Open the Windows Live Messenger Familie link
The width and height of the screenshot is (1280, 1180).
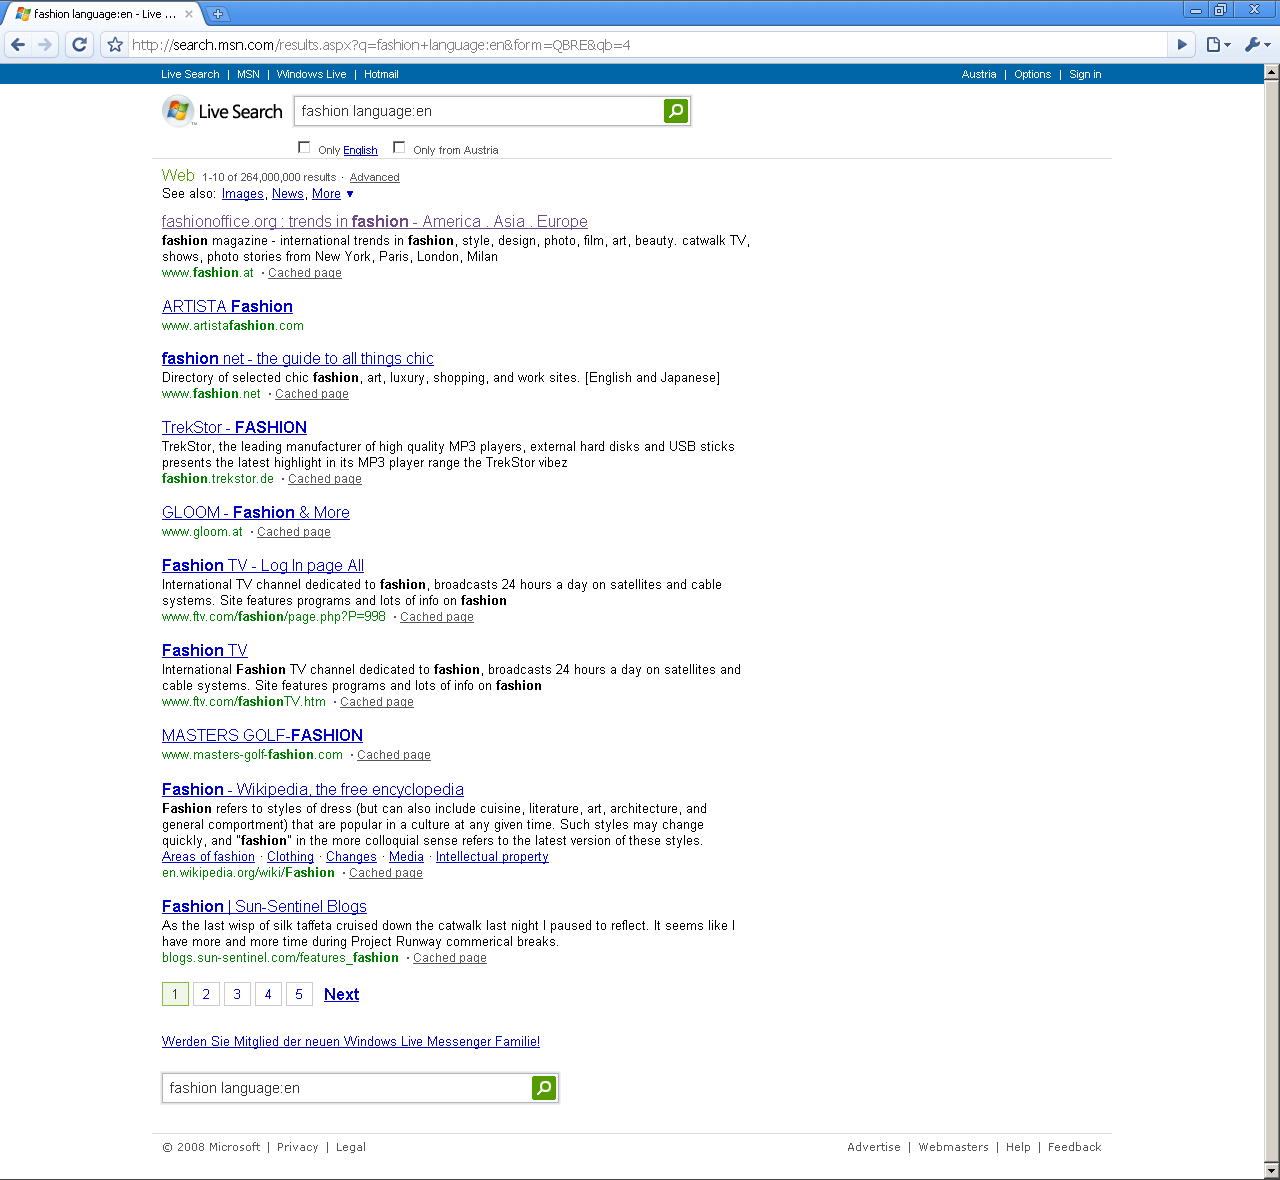351,1042
